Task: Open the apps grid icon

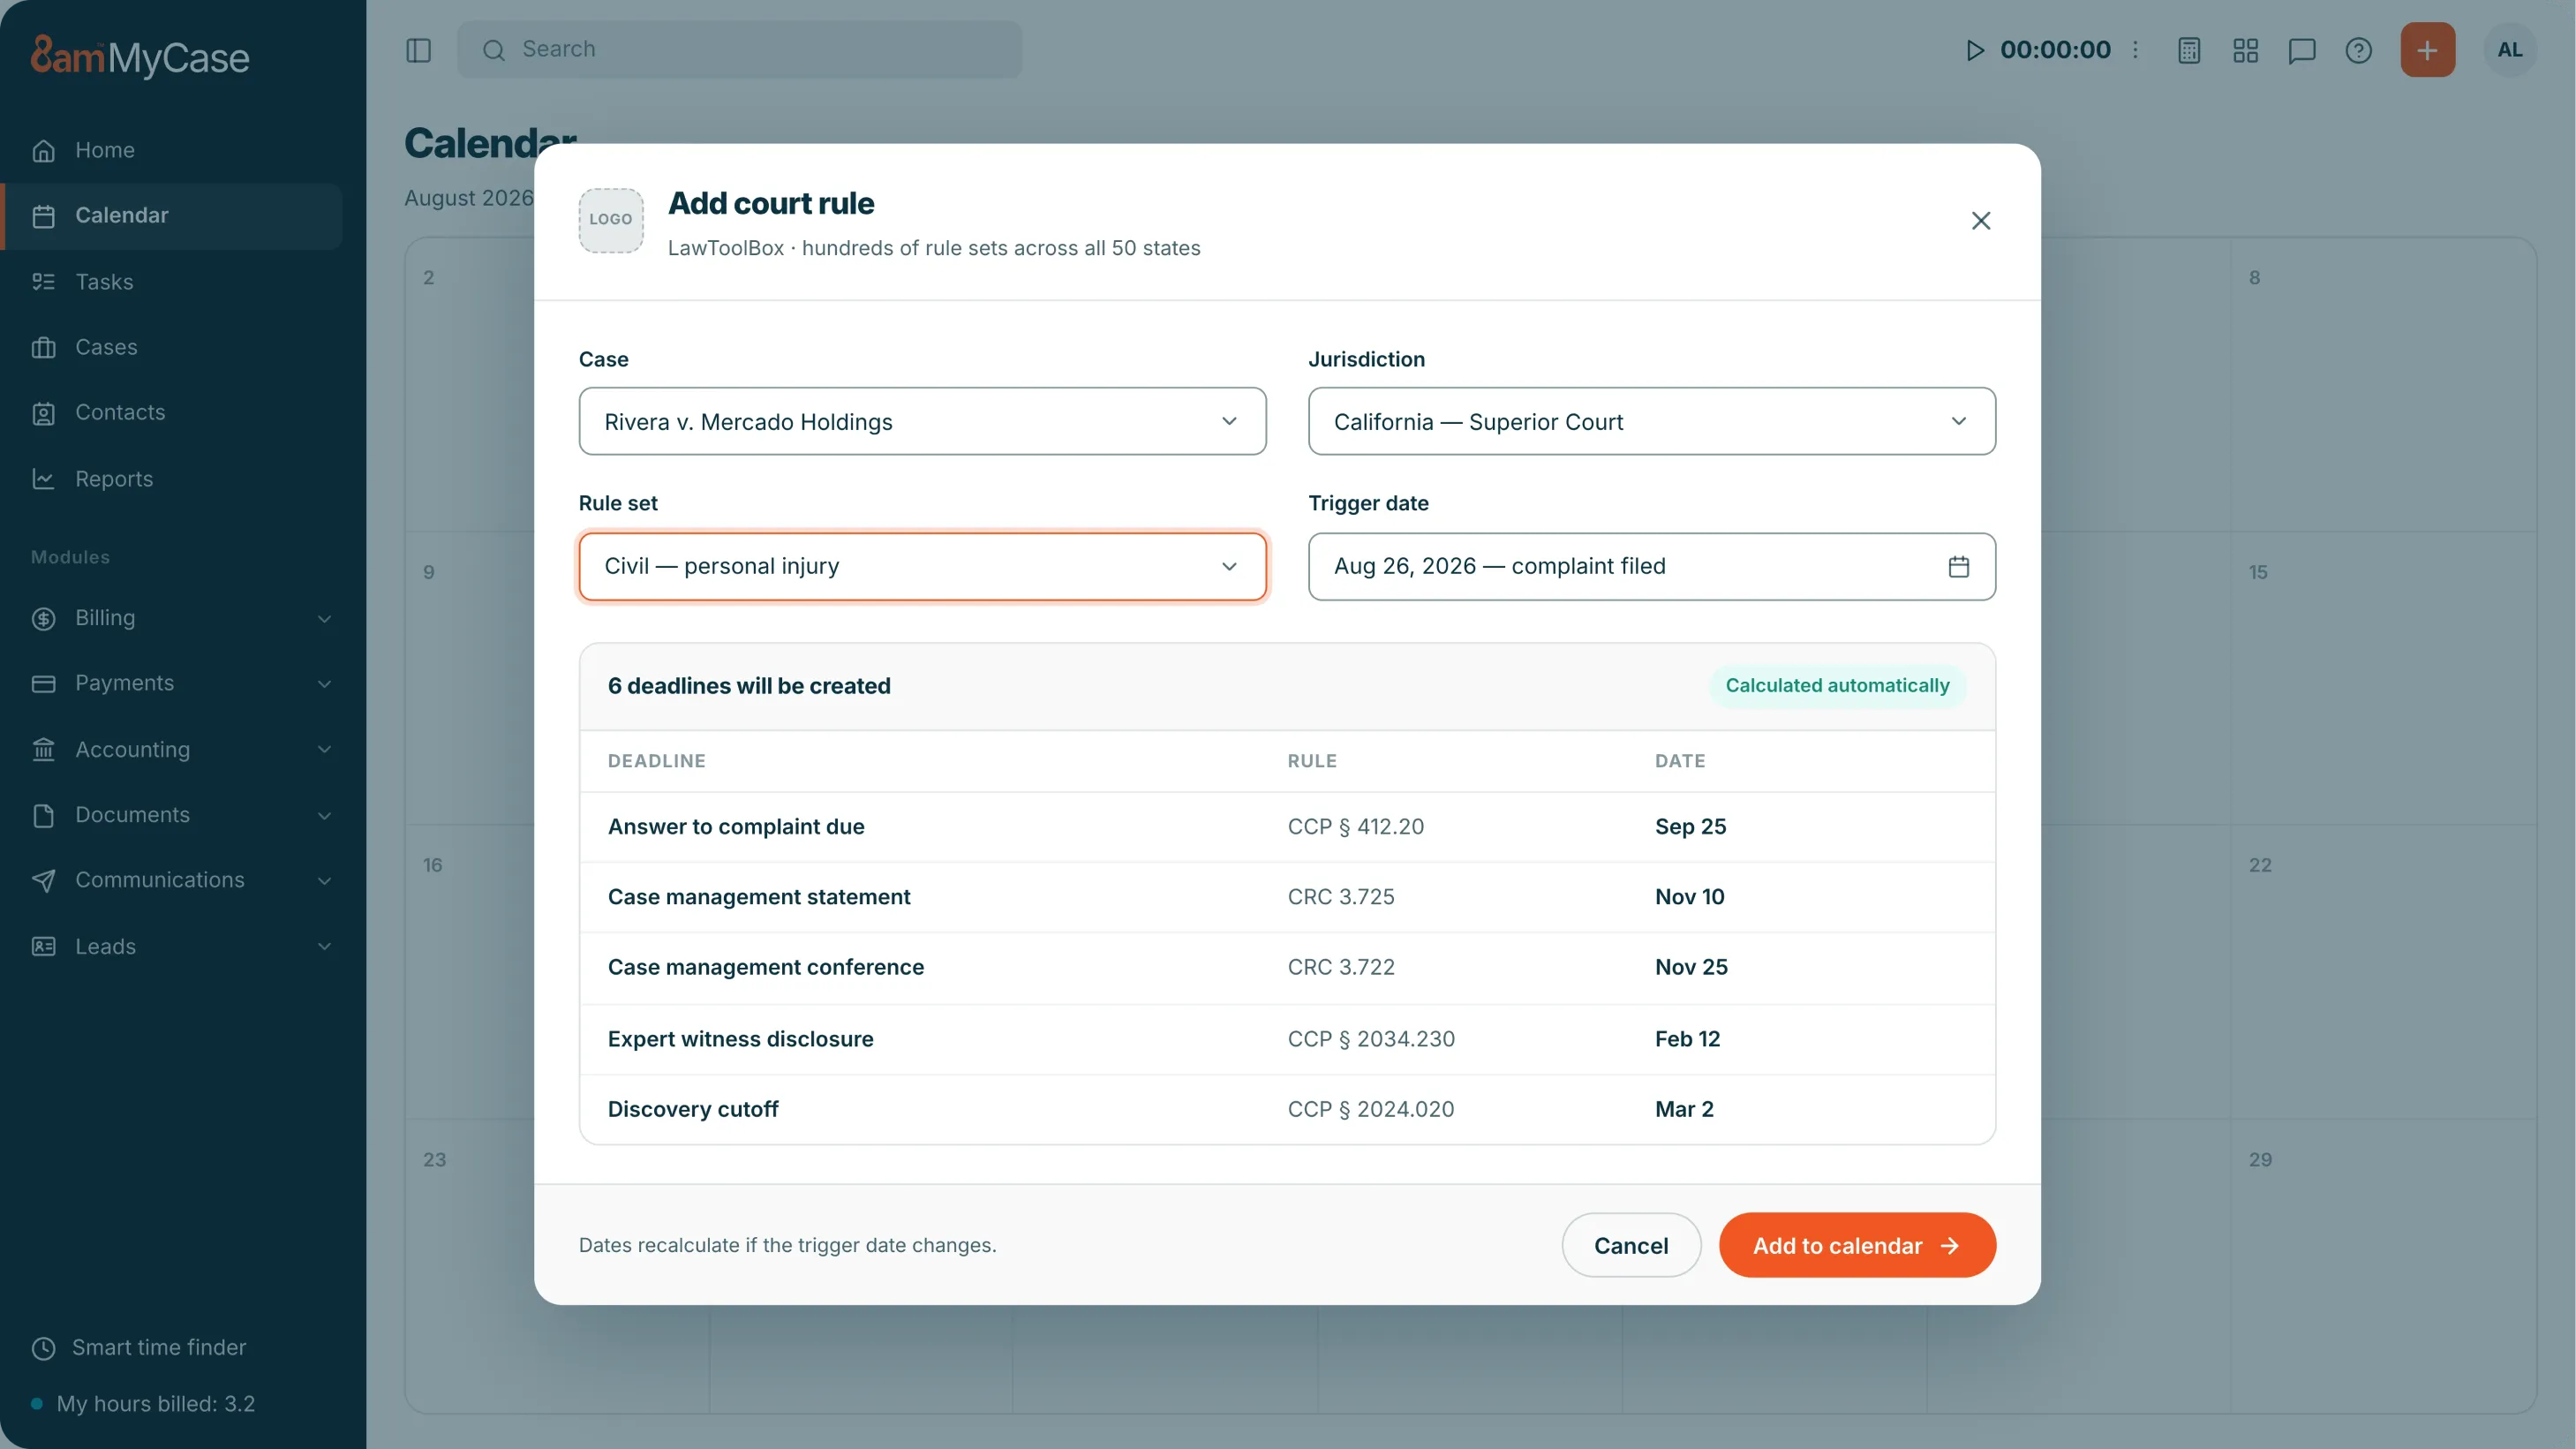Action: tap(2246, 50)
